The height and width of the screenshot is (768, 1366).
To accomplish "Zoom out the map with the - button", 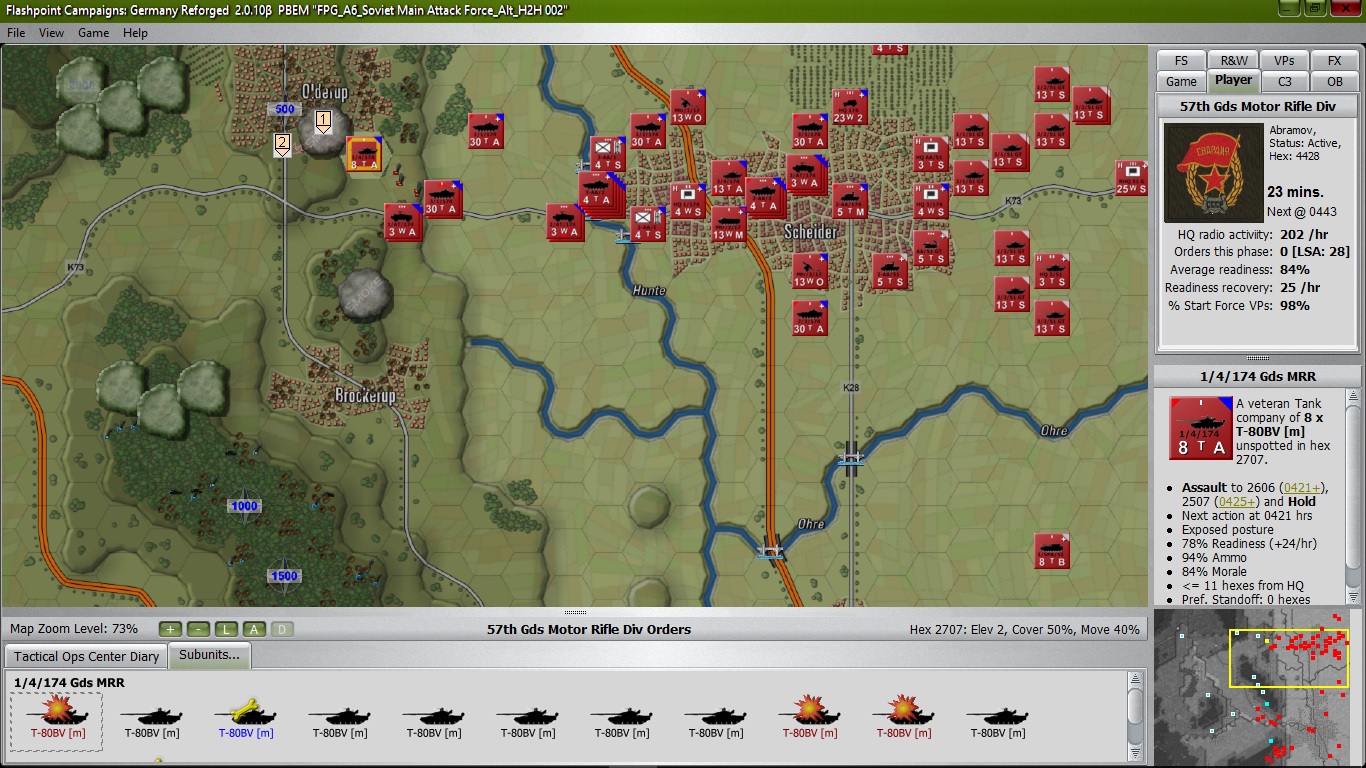I will tap(199, 629).
